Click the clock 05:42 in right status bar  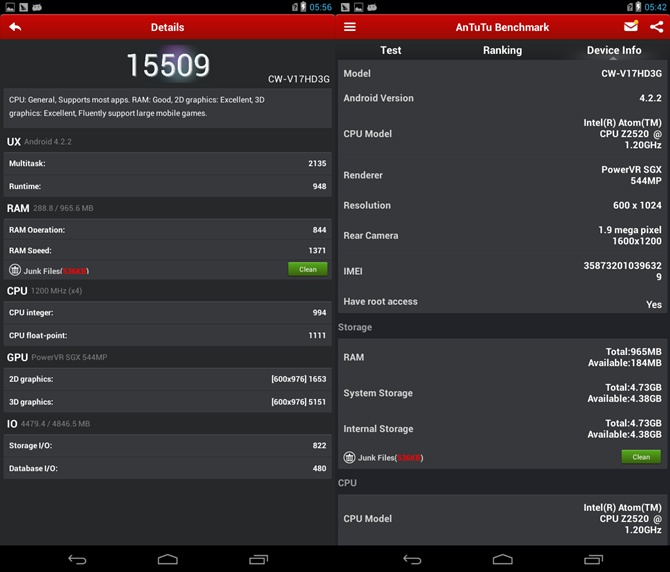[655, 7]
